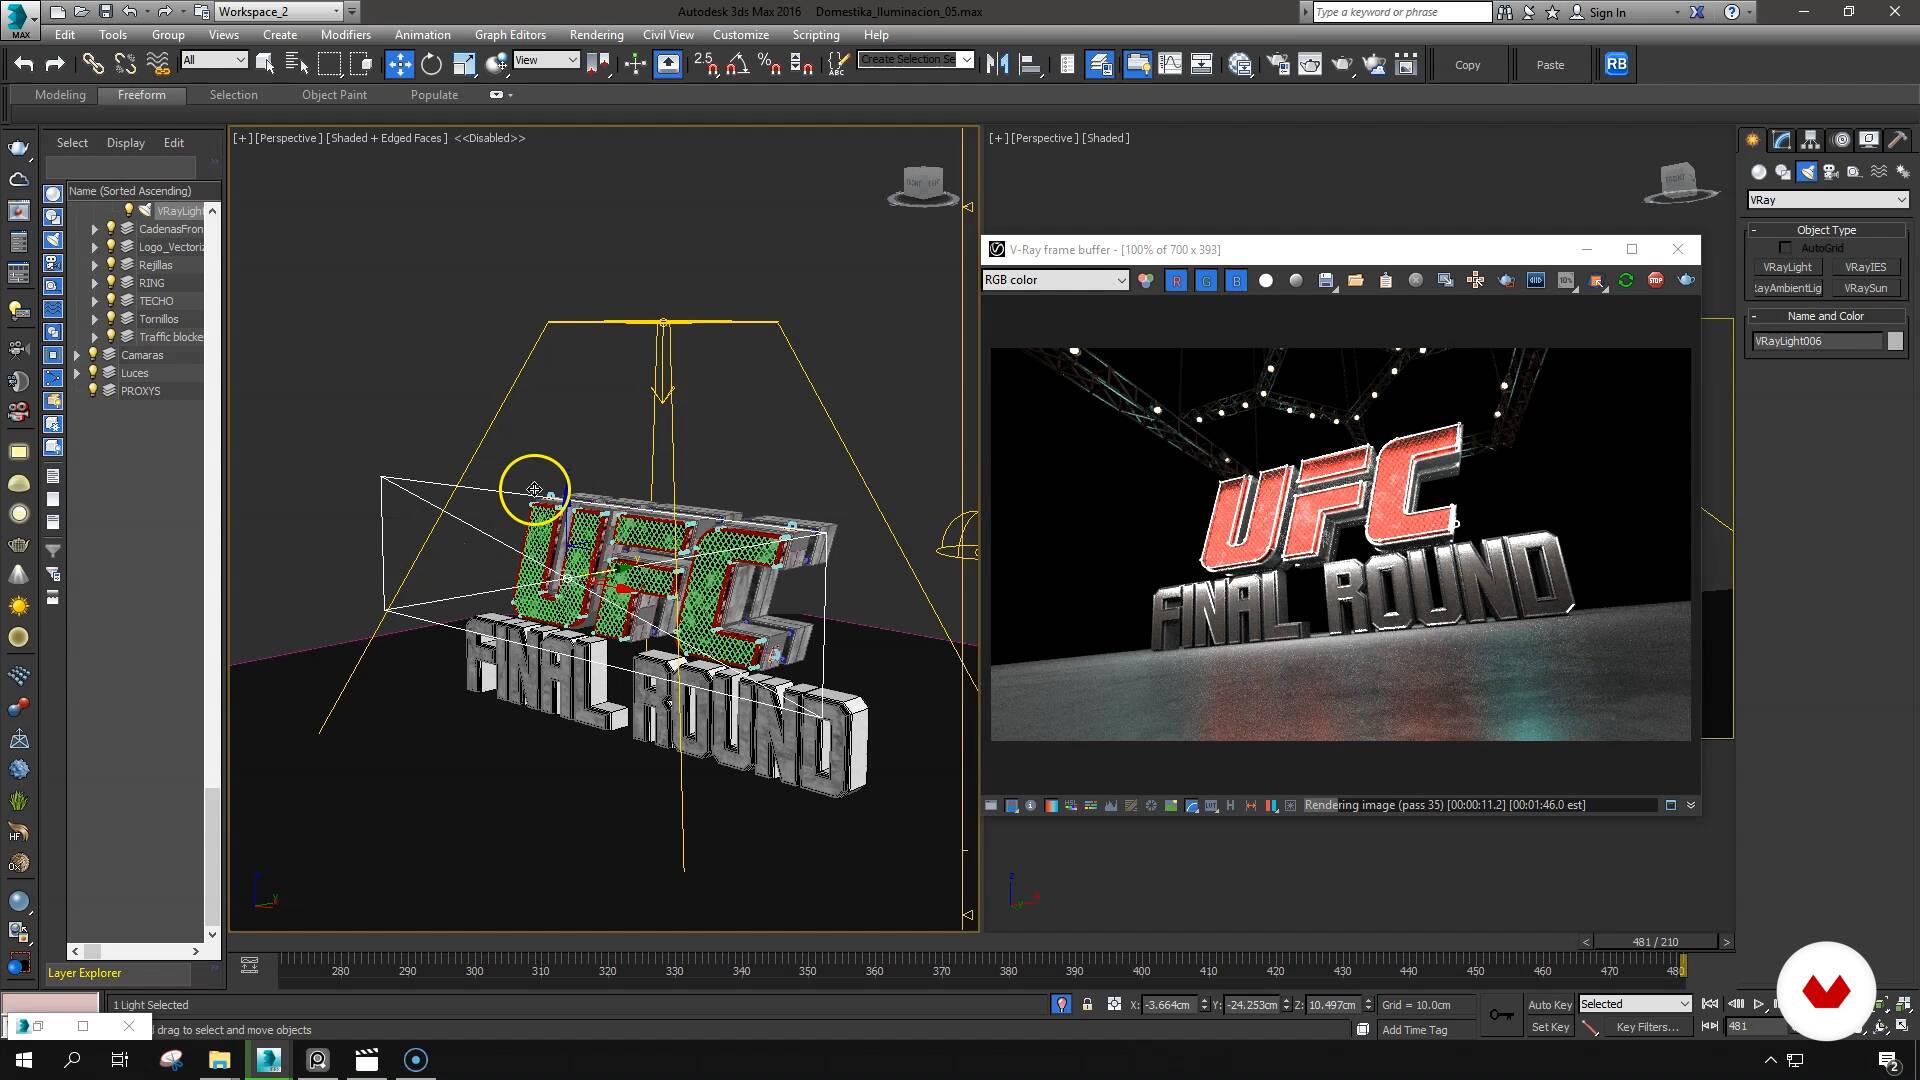Click the Mirror tool icon

click(x=997, y=64)
